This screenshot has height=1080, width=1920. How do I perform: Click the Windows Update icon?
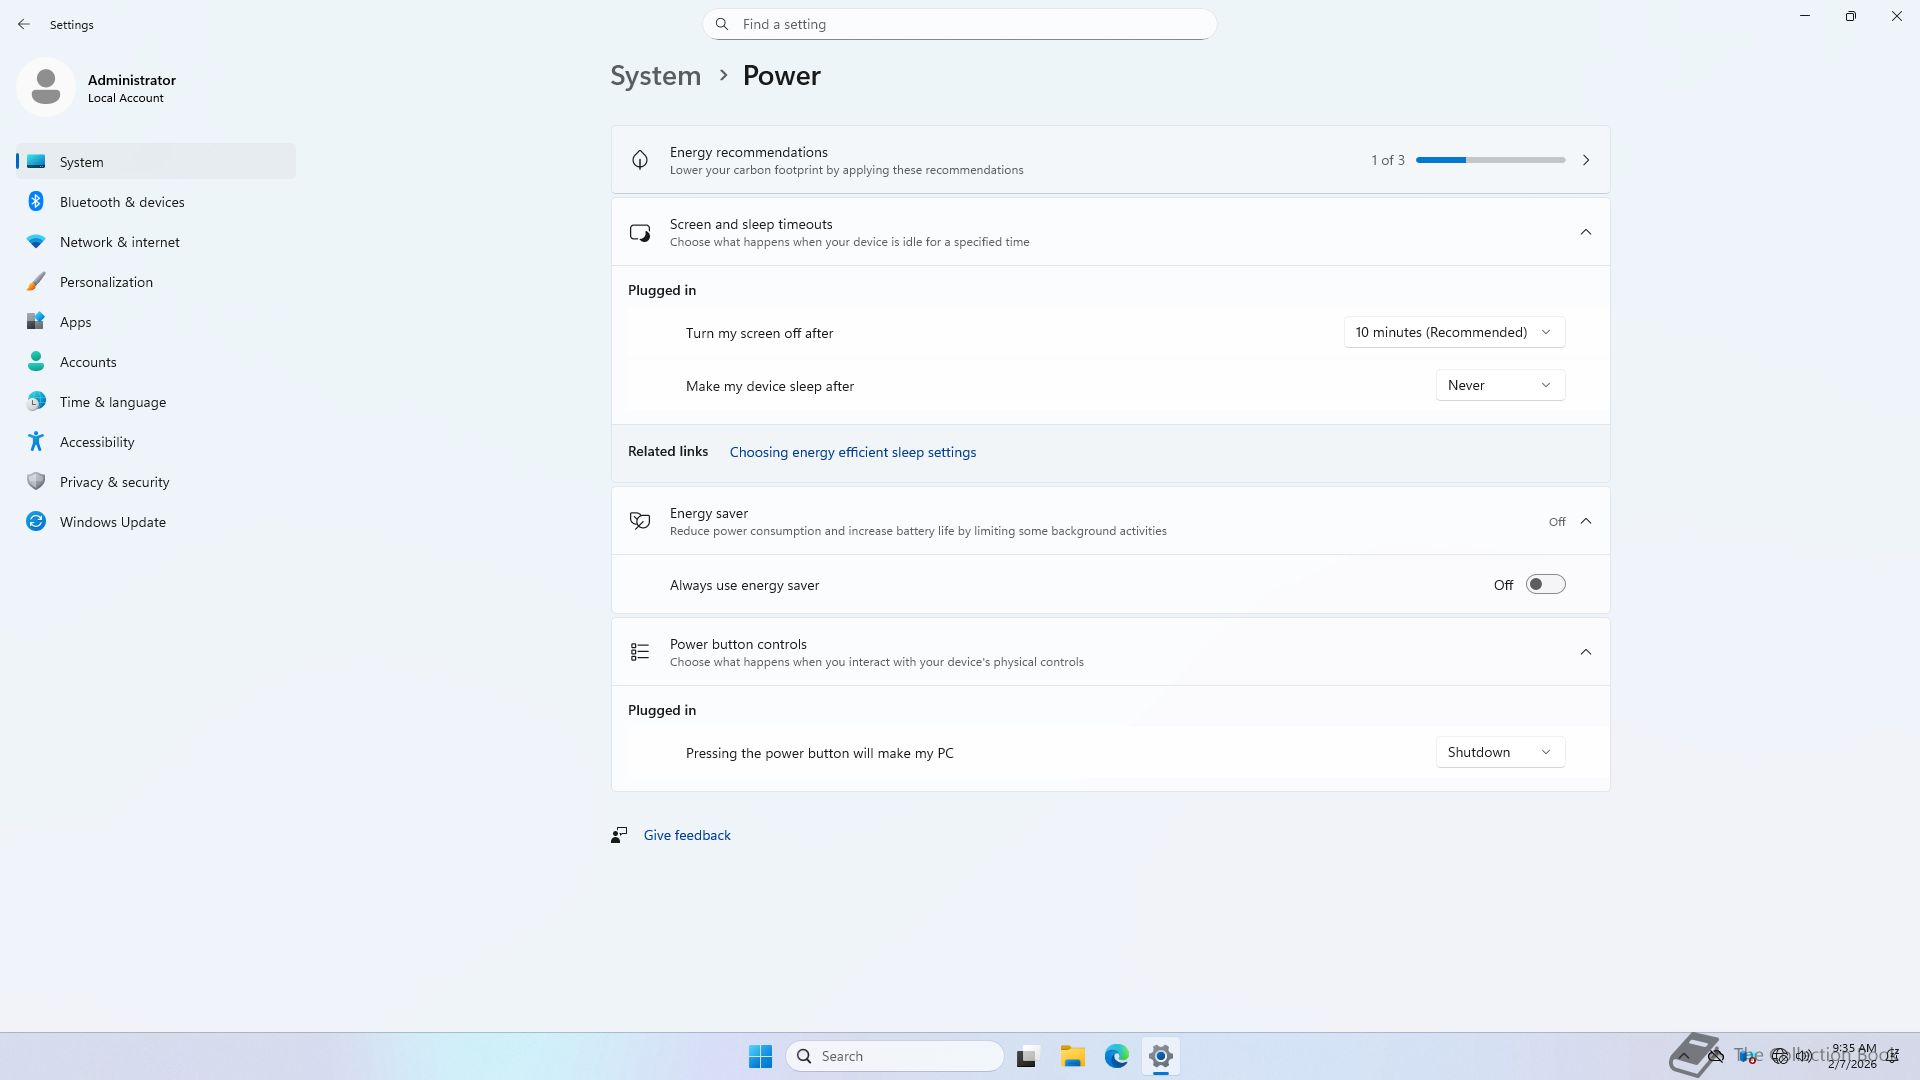[x=36, y=522]
